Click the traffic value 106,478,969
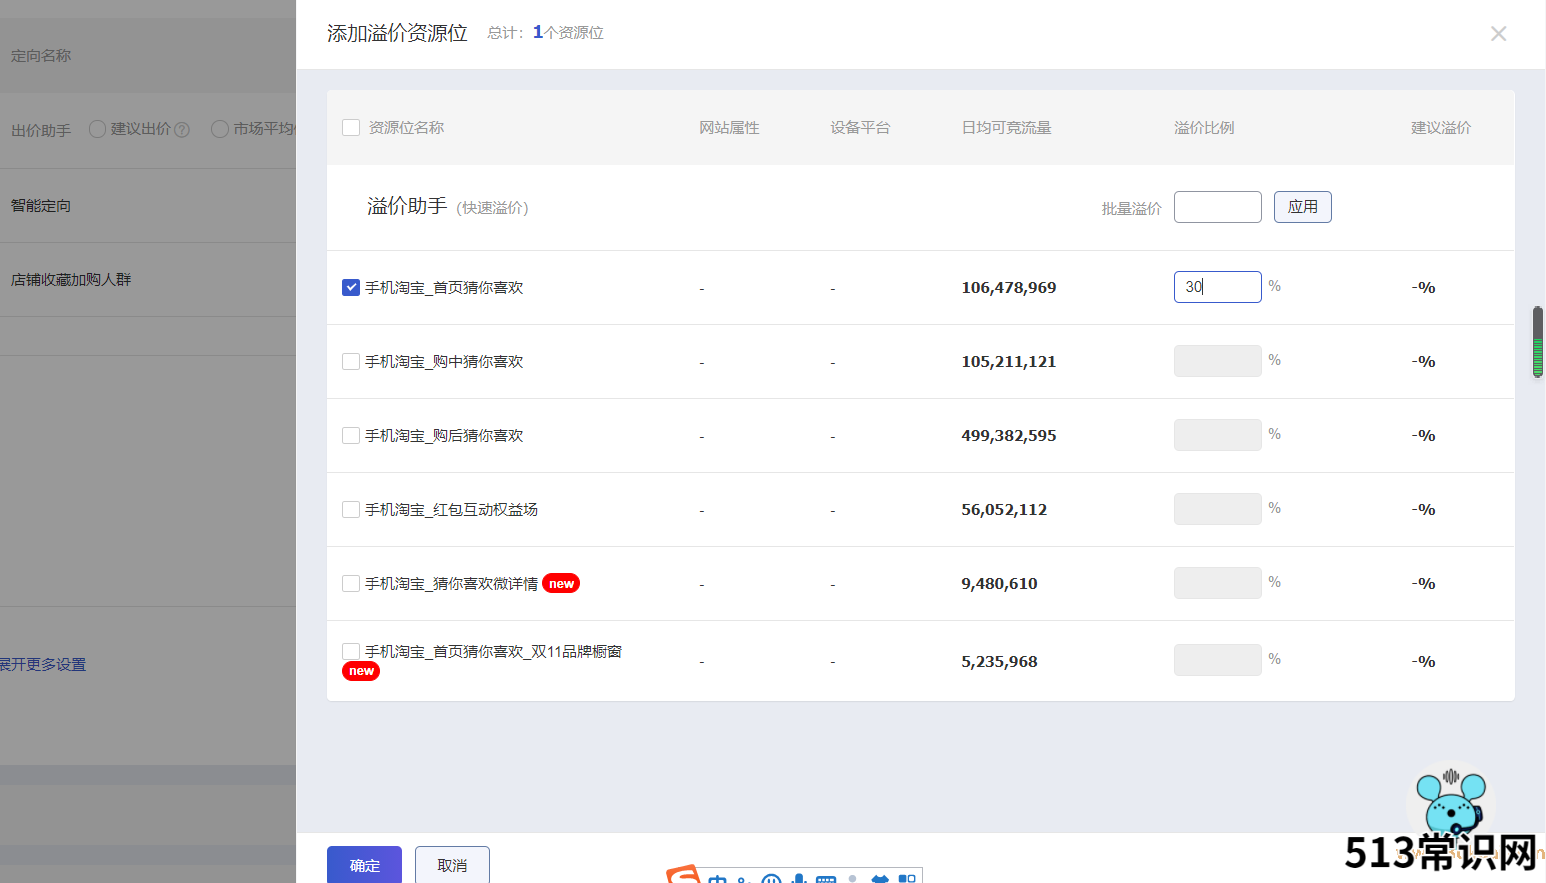Screen dimensions: 1546x883 pos(1009,288)
